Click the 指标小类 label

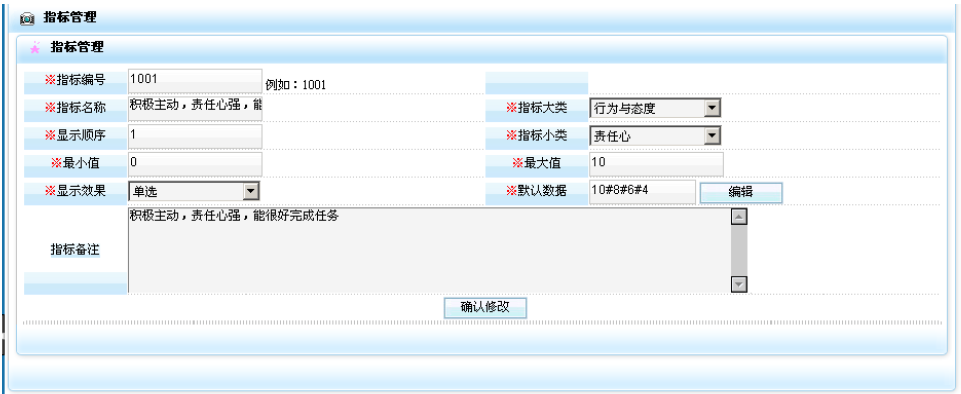tap(536, 136)
